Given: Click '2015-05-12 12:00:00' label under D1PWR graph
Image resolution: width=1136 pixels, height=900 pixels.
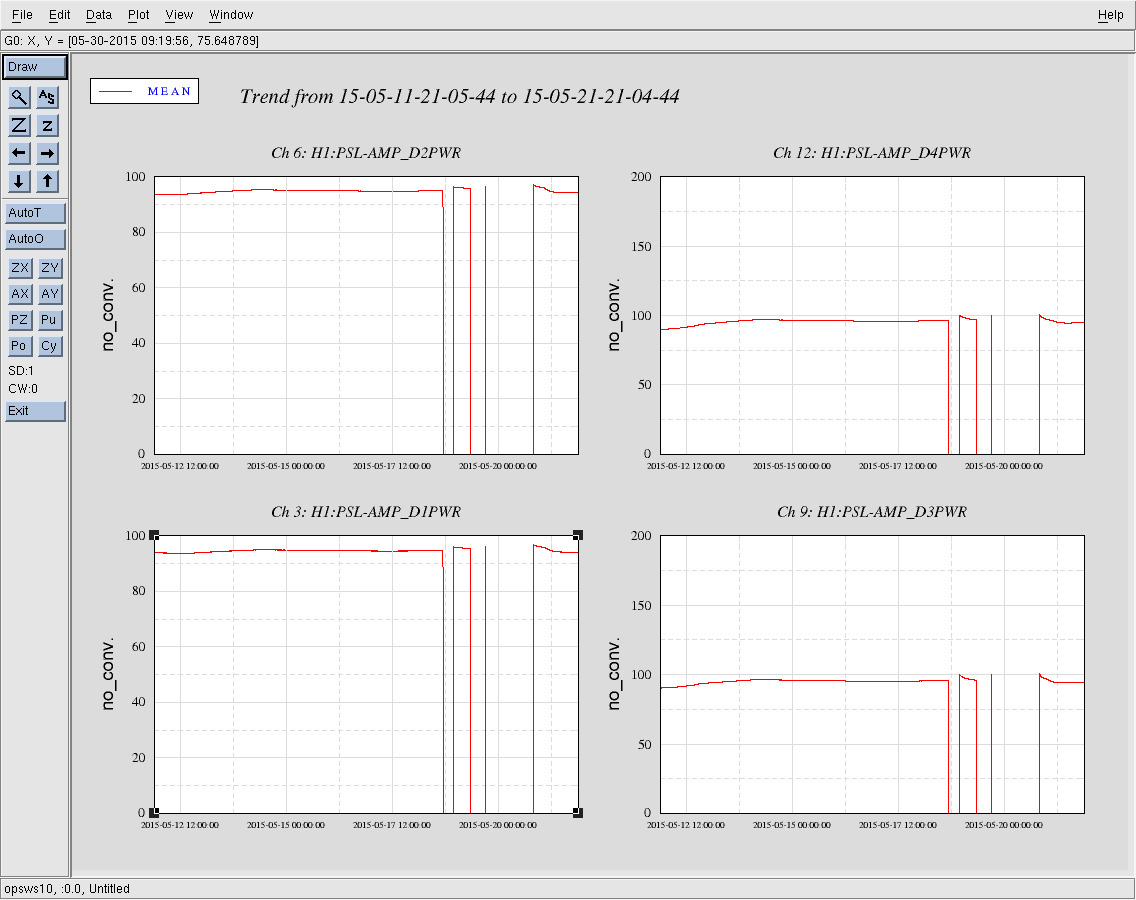Looking at the screenshot, I should pyautogui.click(x=180, y=825).
